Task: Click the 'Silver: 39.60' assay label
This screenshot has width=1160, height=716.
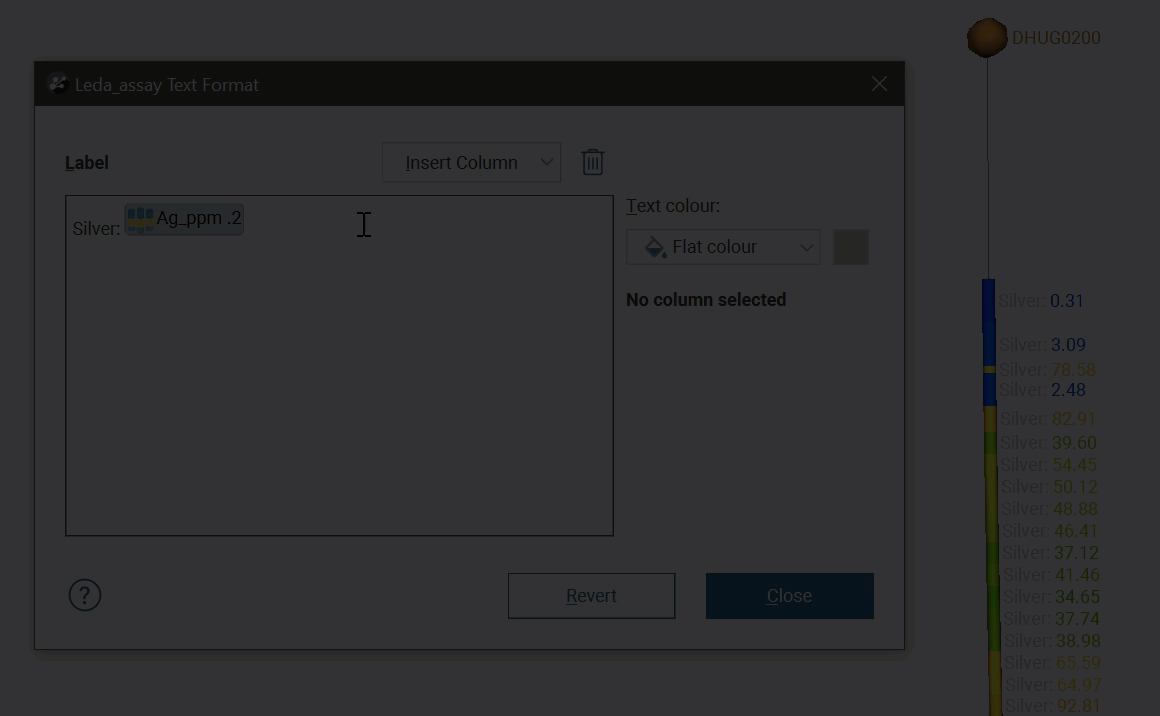Action: point(1049,442)
